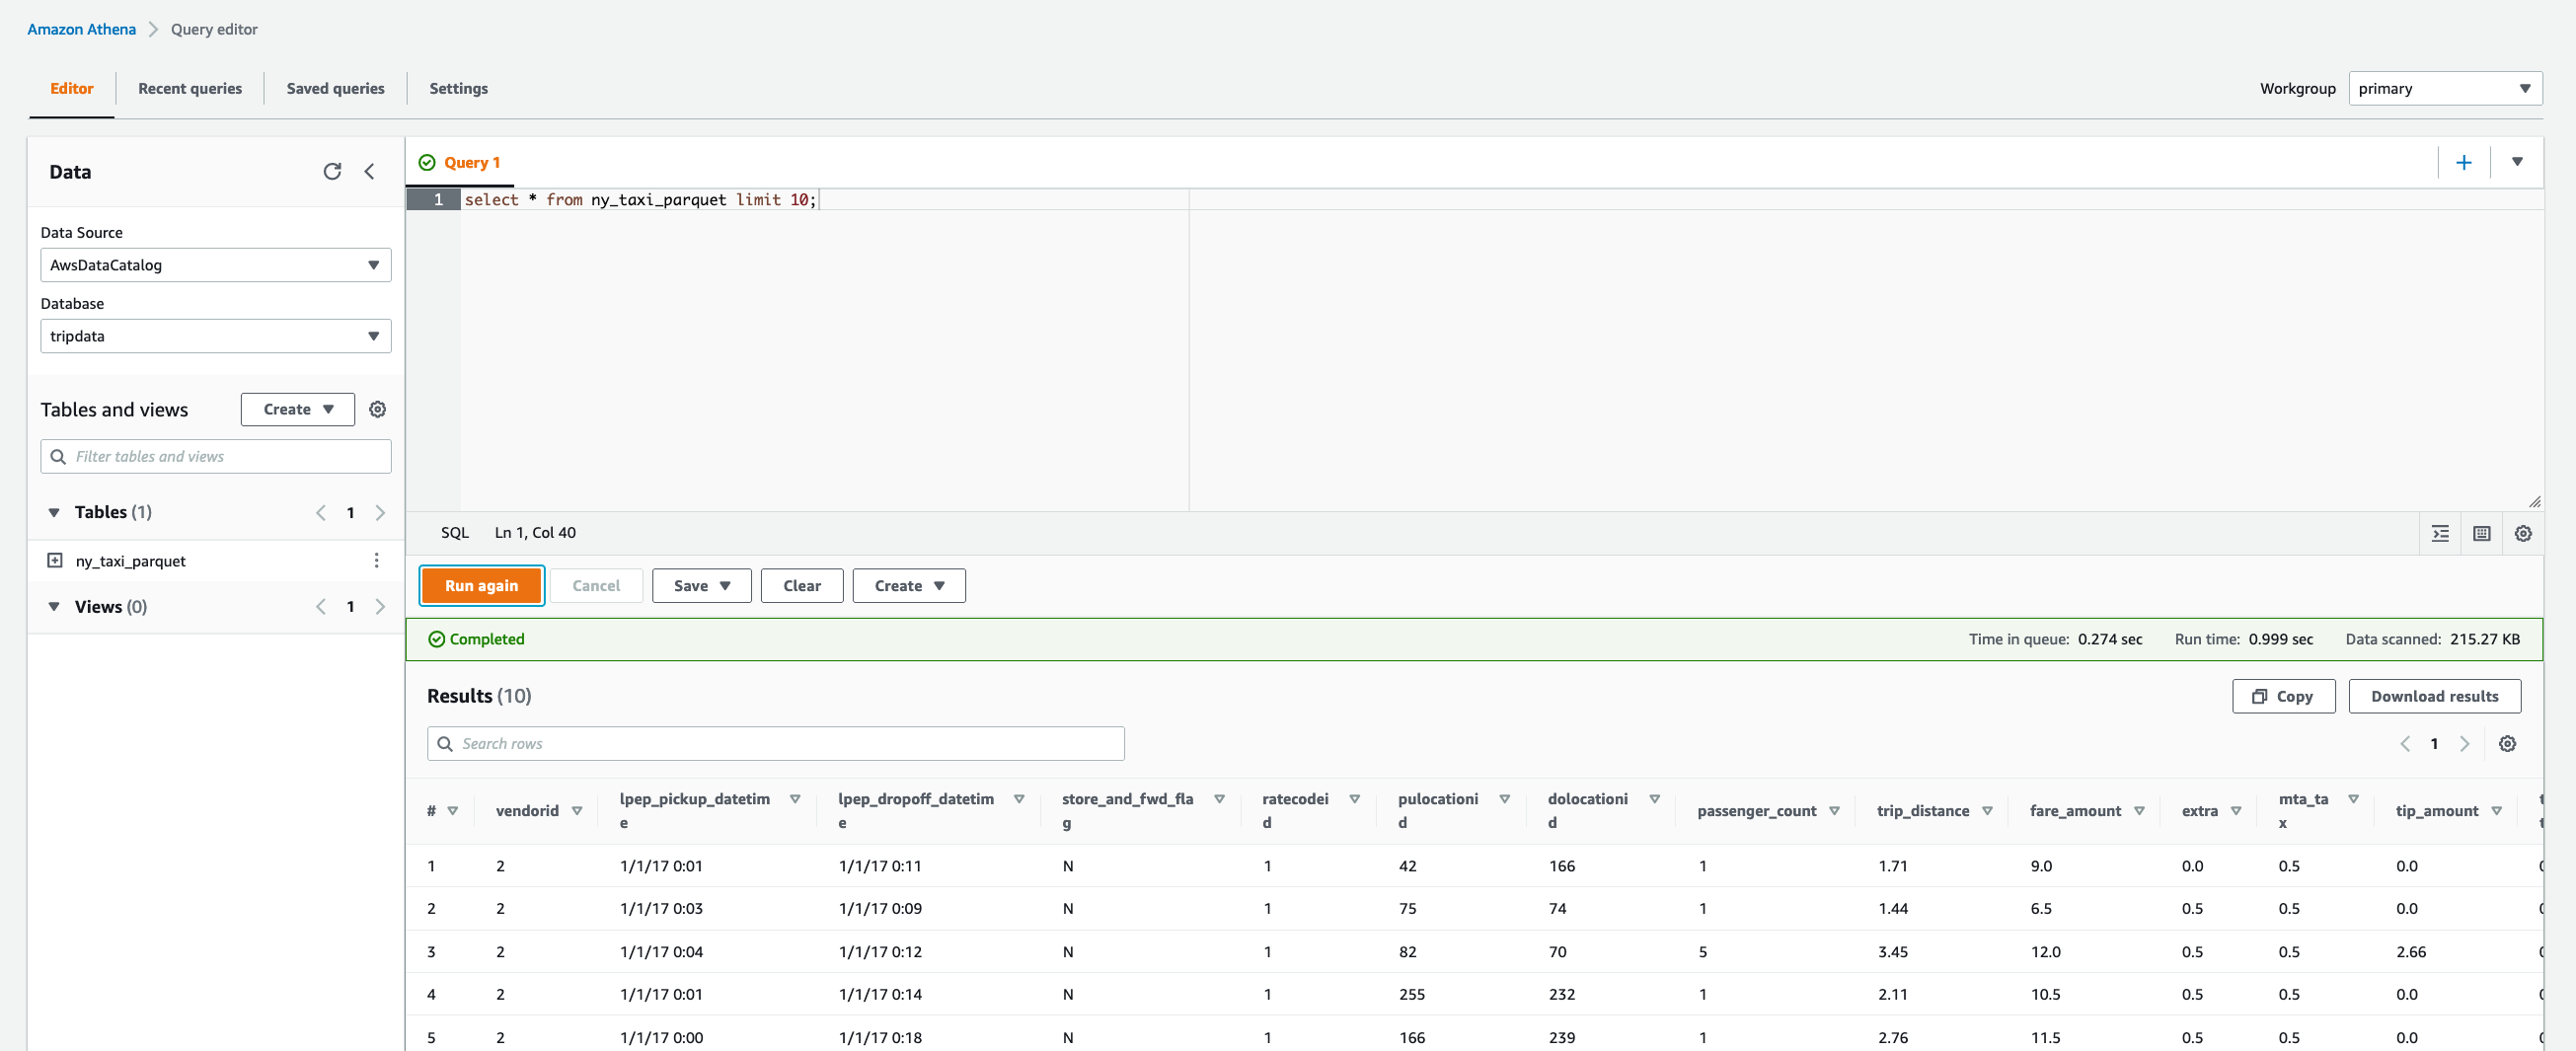Switch to the Editor tab
This screenshot has width=2576, height=1051.
click(x=71, y=88)
